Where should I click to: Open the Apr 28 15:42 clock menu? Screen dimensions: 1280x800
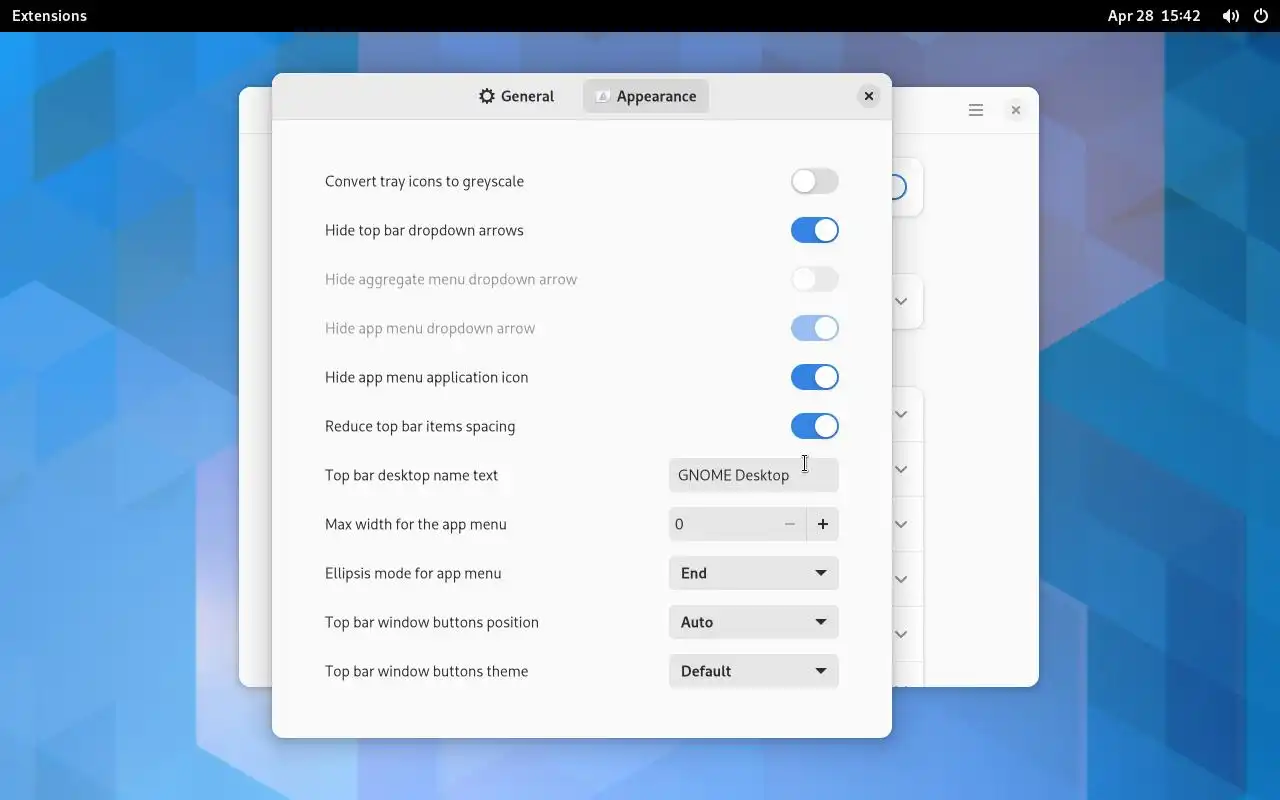[x=1154, y=16]
